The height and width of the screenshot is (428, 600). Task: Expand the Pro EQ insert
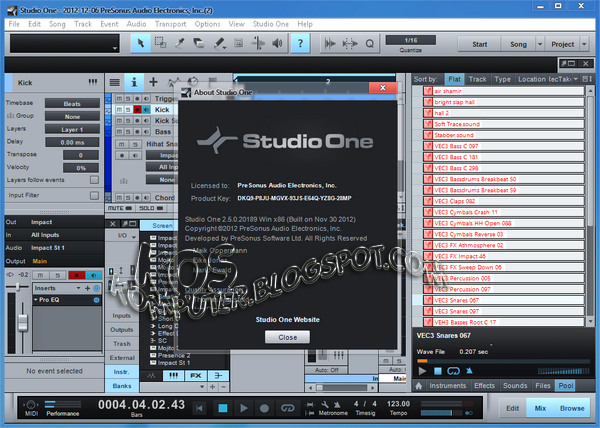coord(36,300)
